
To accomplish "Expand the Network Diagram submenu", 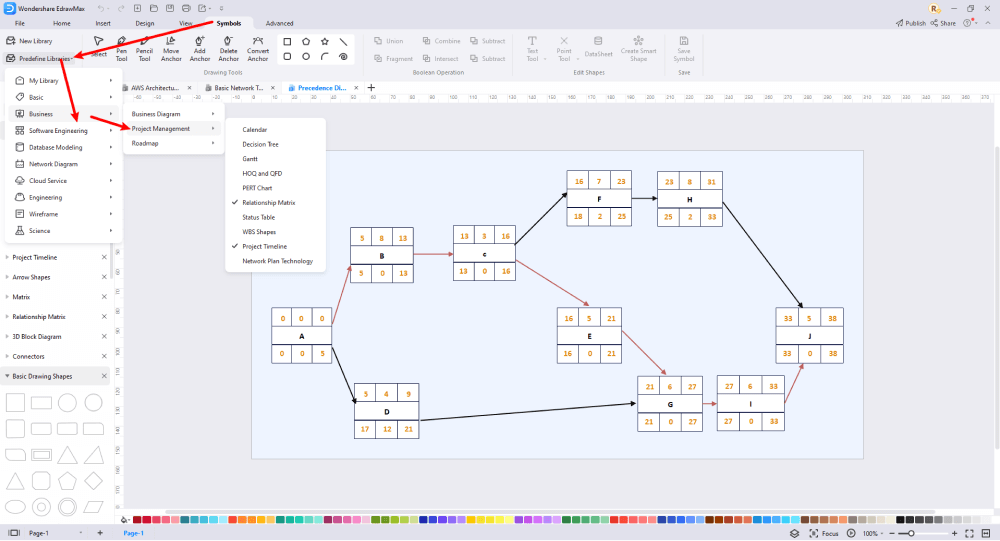I will tap(62, 164).
